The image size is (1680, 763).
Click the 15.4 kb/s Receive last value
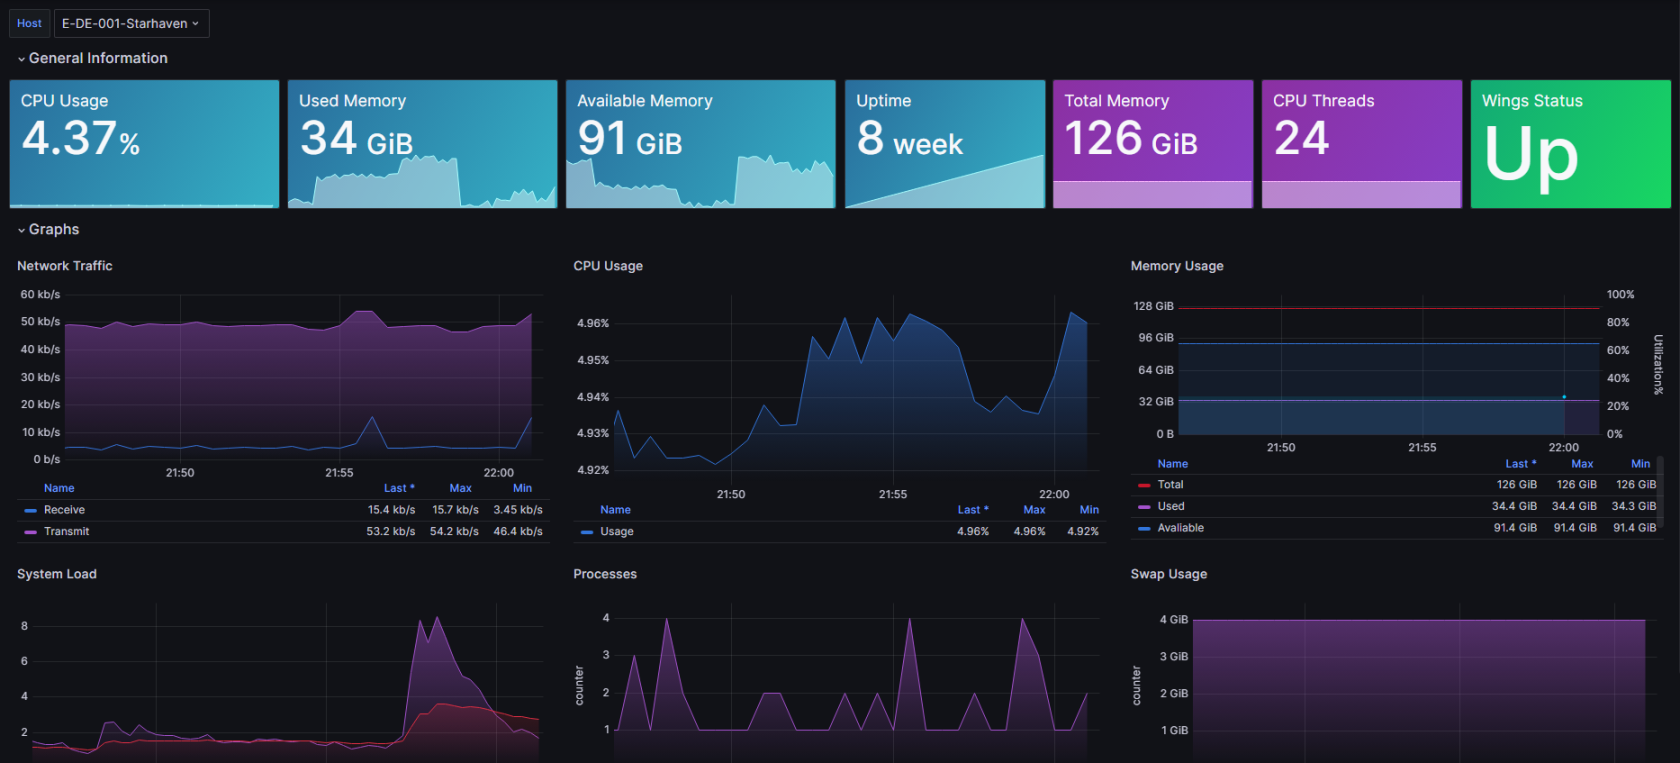(x=391, y=510)
